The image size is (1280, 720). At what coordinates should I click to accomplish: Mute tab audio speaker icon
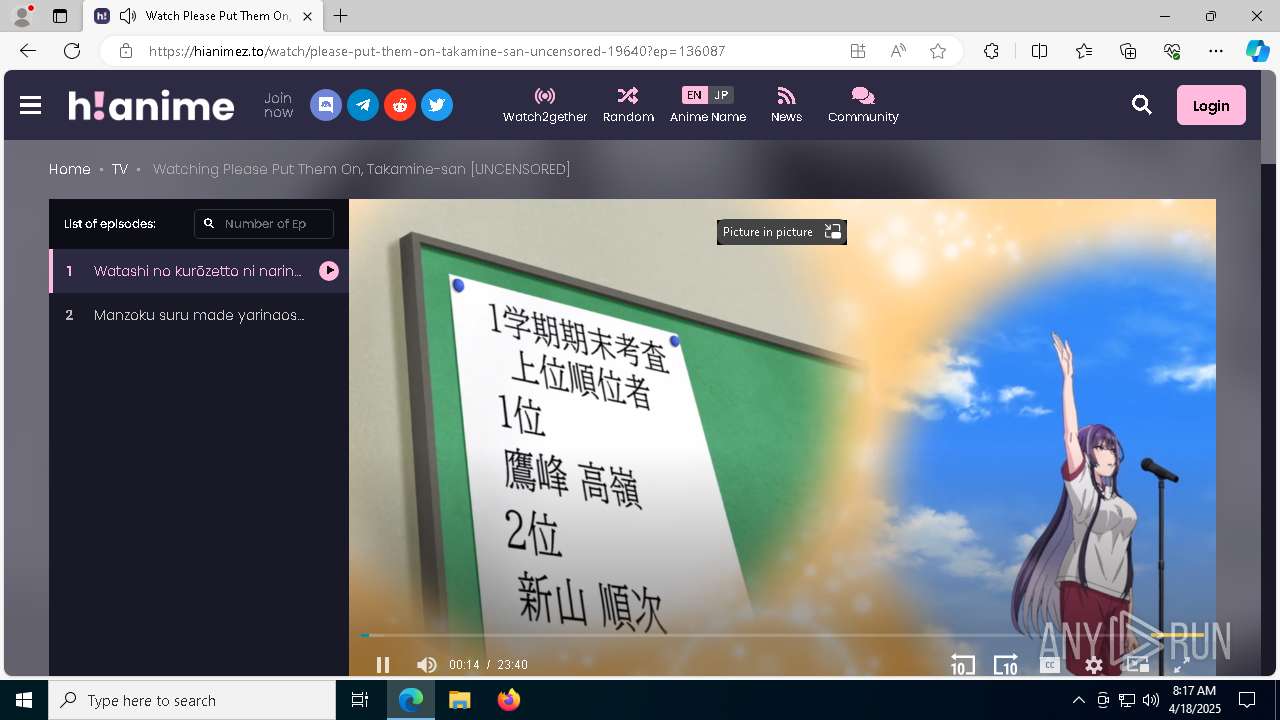(127, 16)
